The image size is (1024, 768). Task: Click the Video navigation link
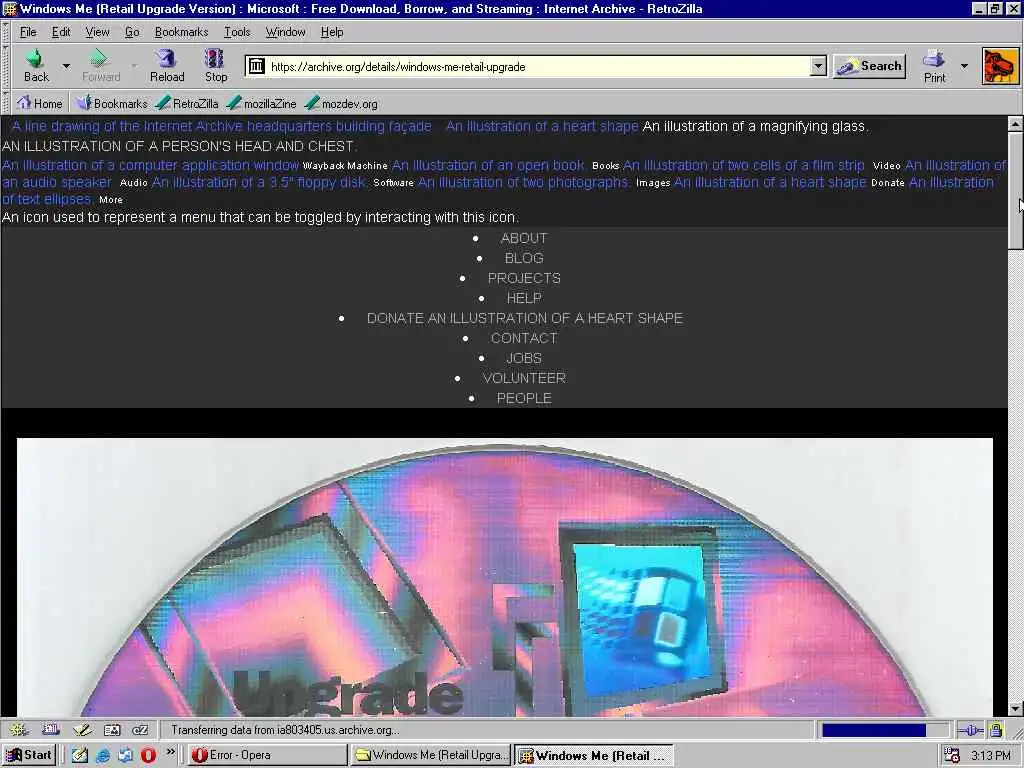tap(886, 166)
